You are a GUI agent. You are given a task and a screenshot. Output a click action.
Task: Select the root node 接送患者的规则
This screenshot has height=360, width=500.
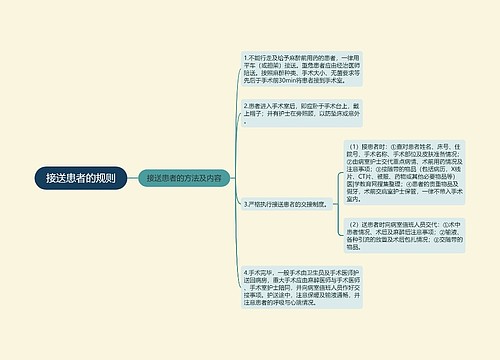(x=81, y=178)
